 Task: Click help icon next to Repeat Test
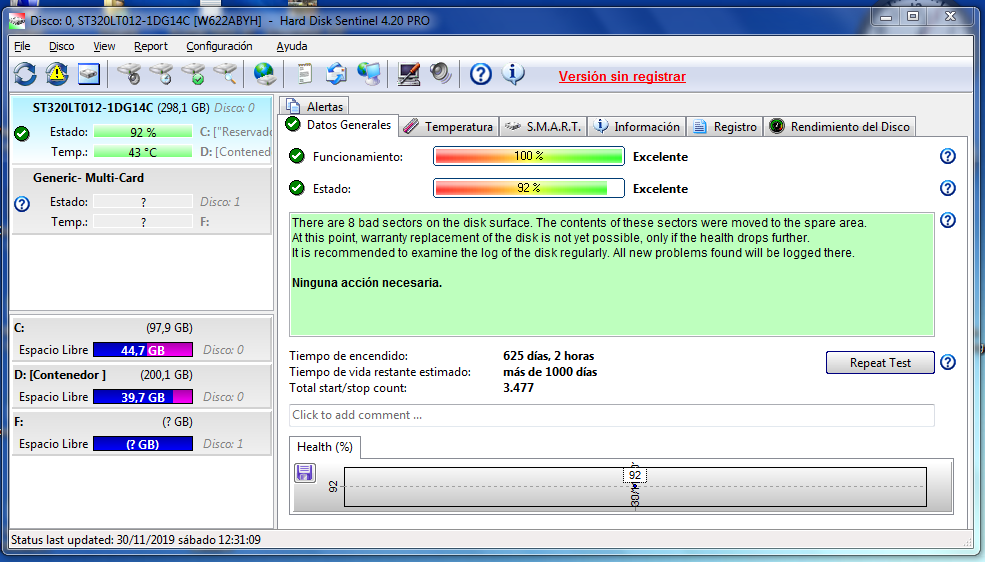point(947,362)
